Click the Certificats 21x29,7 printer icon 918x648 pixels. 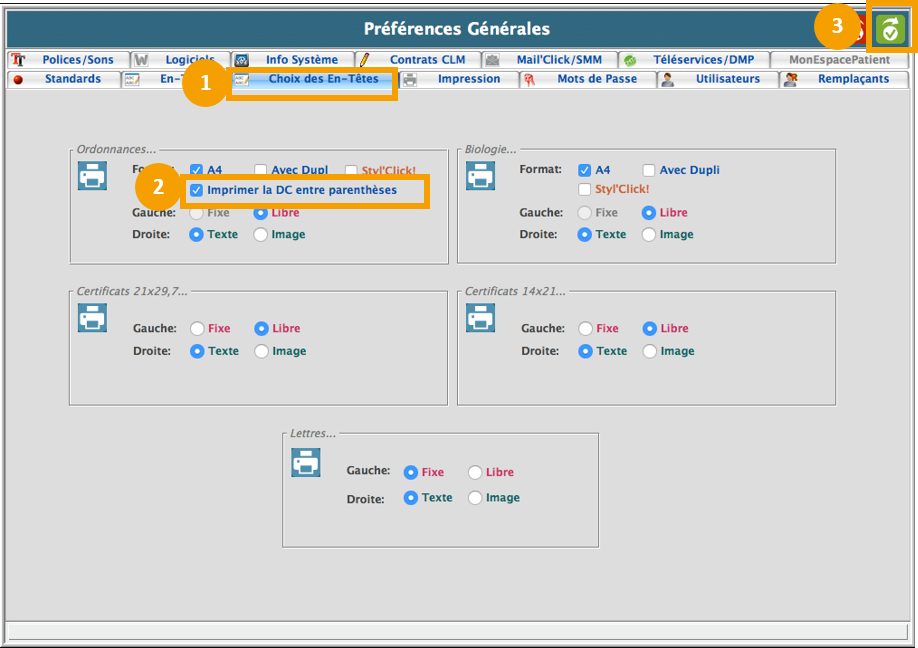tap(92, 318)
